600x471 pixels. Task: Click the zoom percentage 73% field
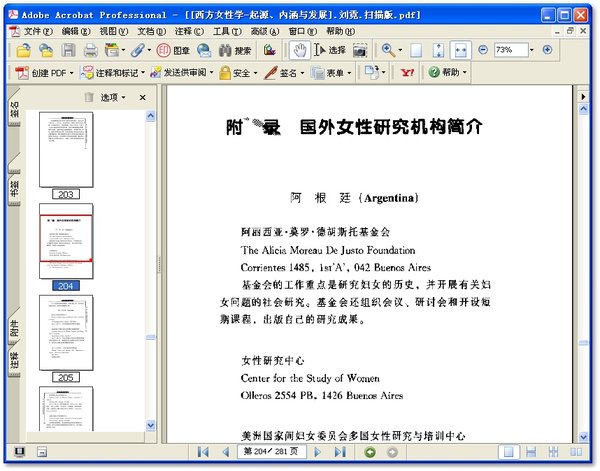pos(511,50)
